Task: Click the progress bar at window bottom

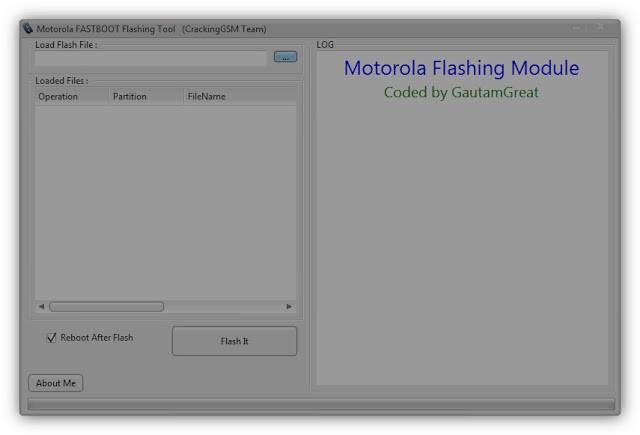Action: click(321, 404)
